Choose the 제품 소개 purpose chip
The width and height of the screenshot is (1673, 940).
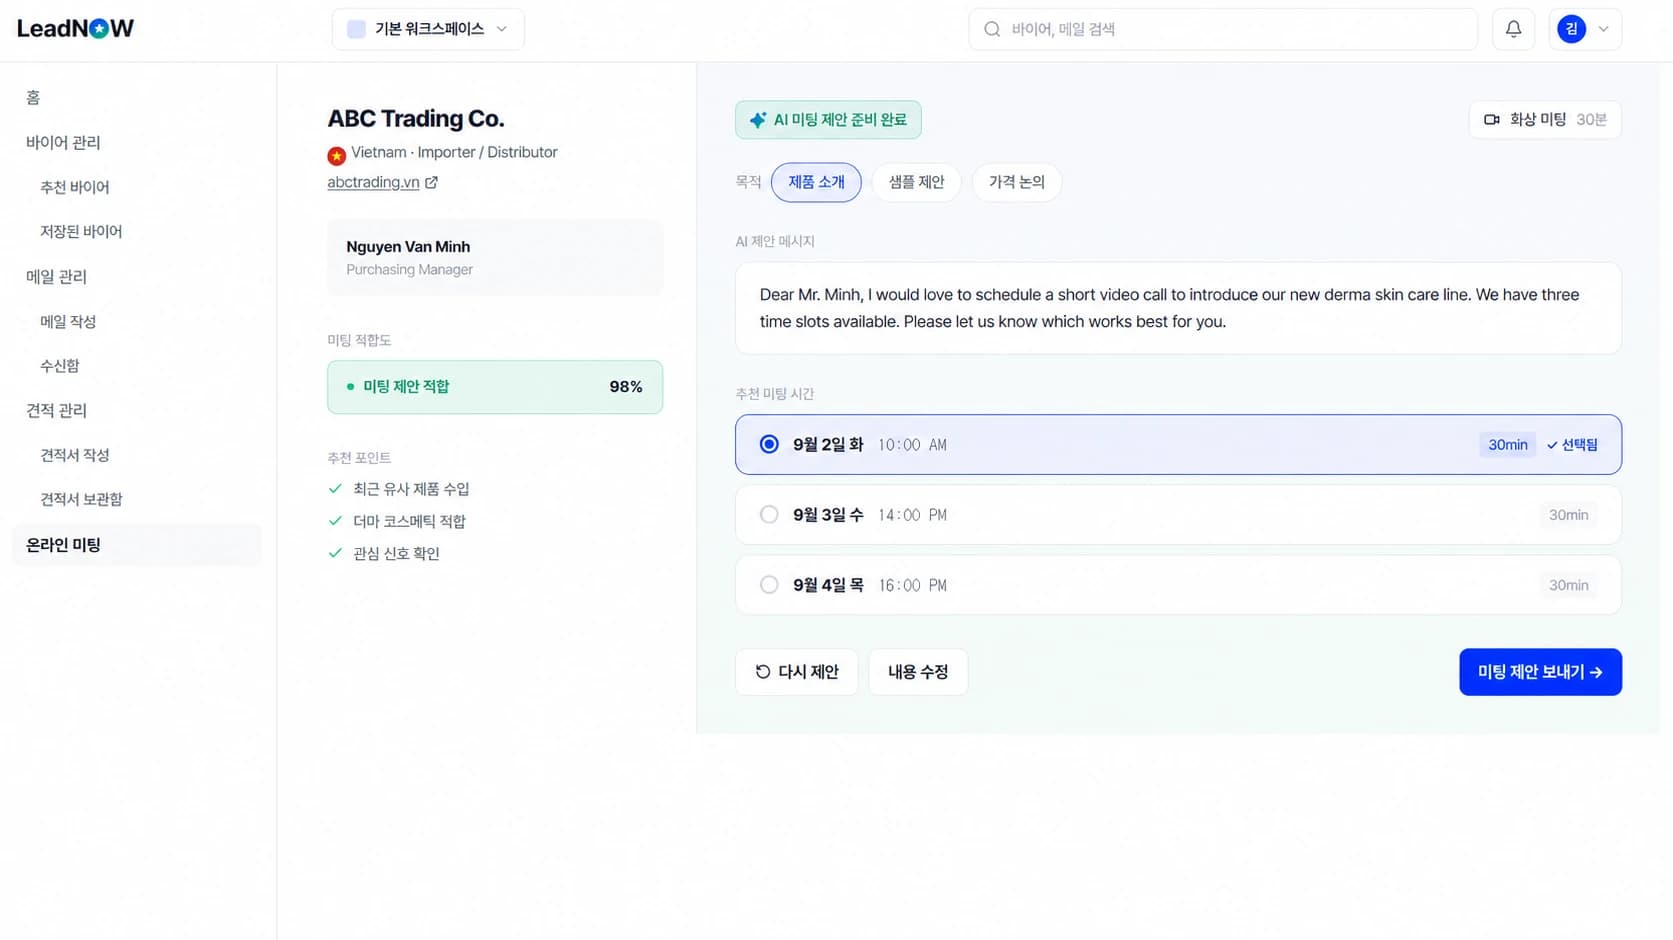click(816, 182)
